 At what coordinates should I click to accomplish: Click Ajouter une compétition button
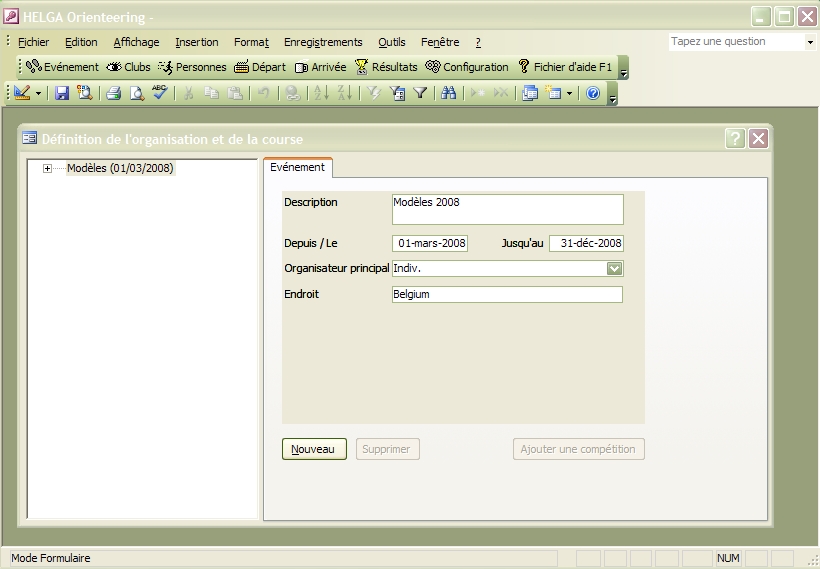578,449
